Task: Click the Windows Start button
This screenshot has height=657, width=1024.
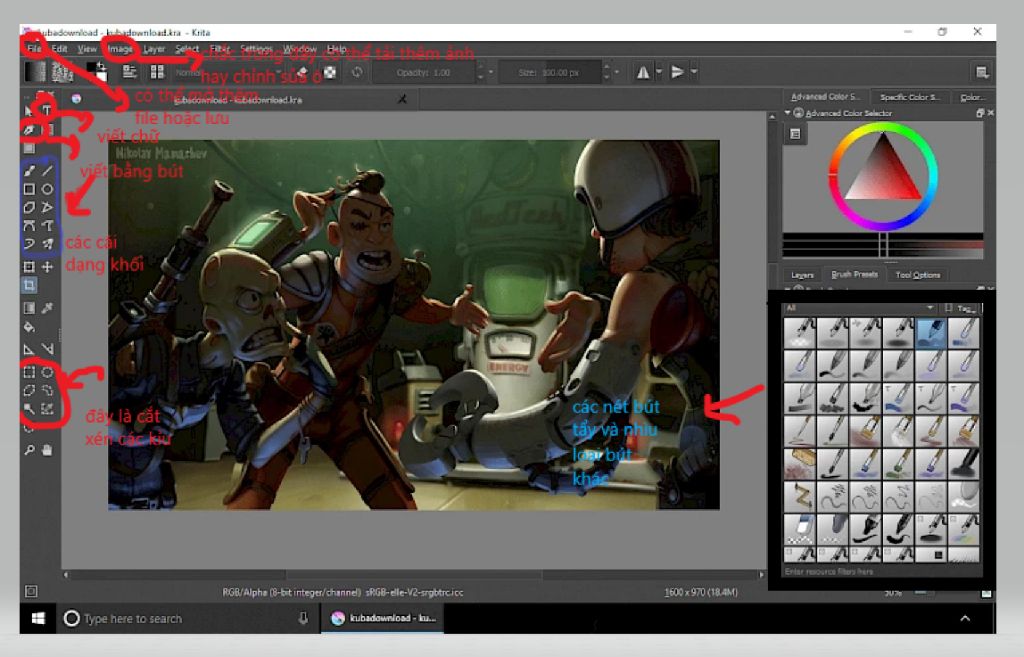Action: 39,618
